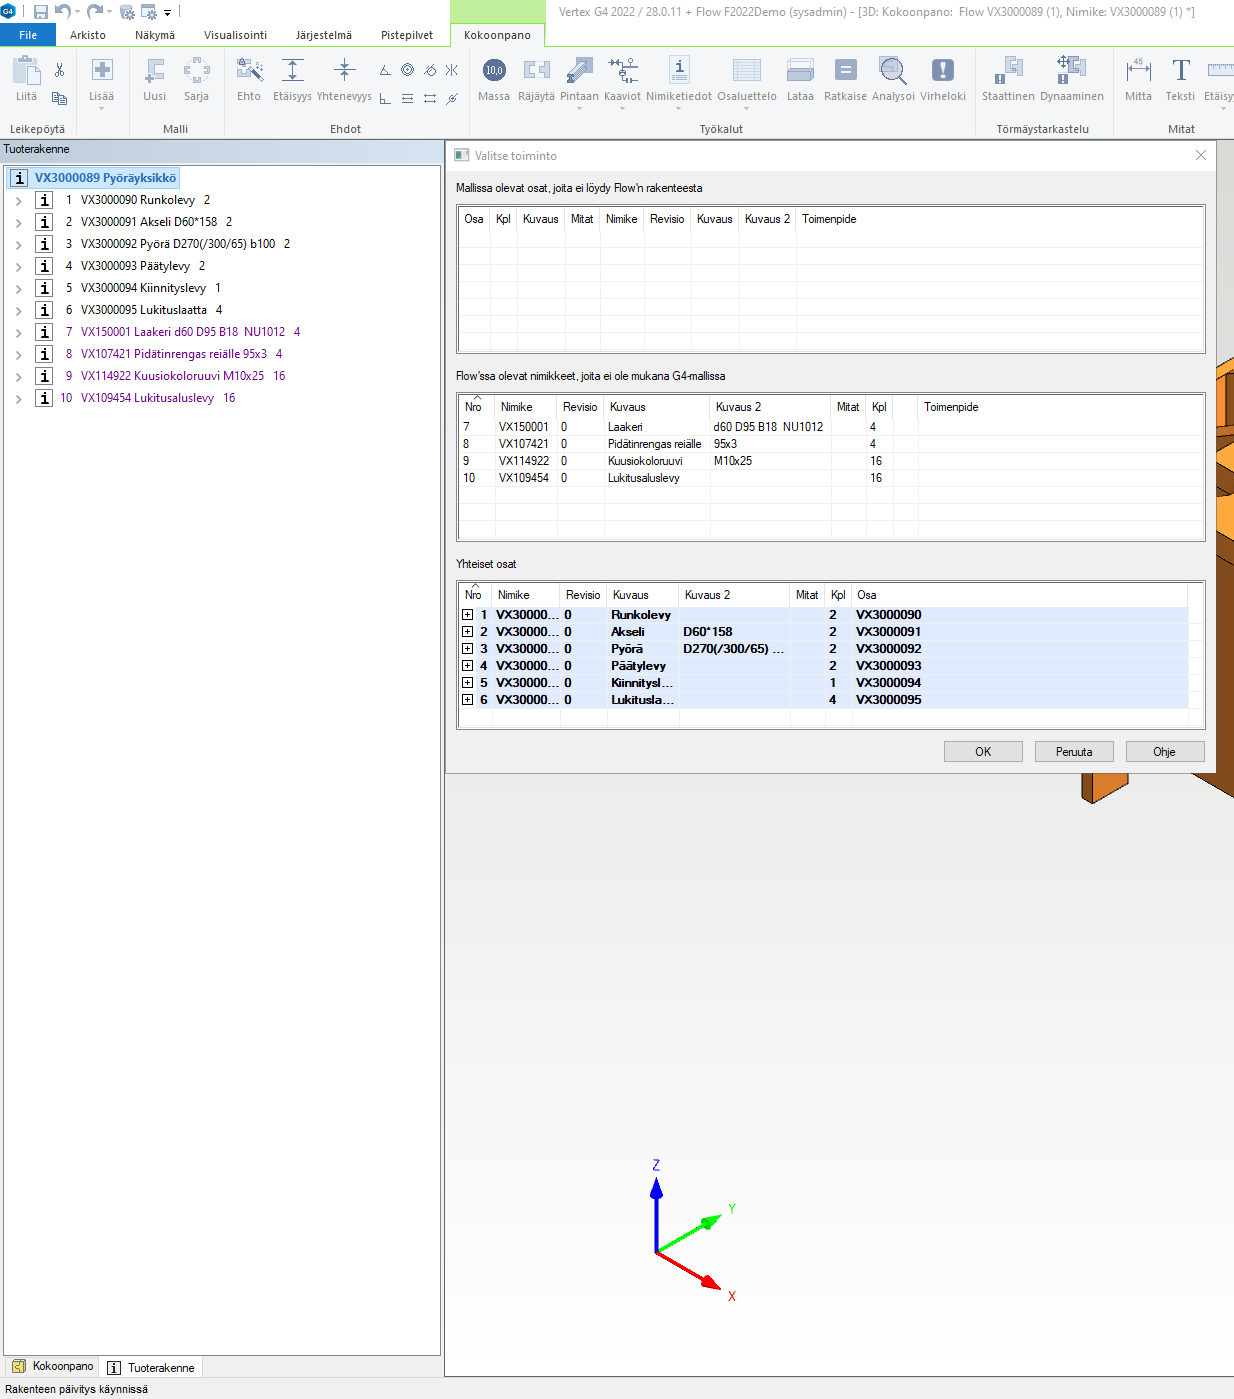Expand the Runkolevy row in Yhteiset osat
Screen dimensions: 1234x1399
point(467,615)
